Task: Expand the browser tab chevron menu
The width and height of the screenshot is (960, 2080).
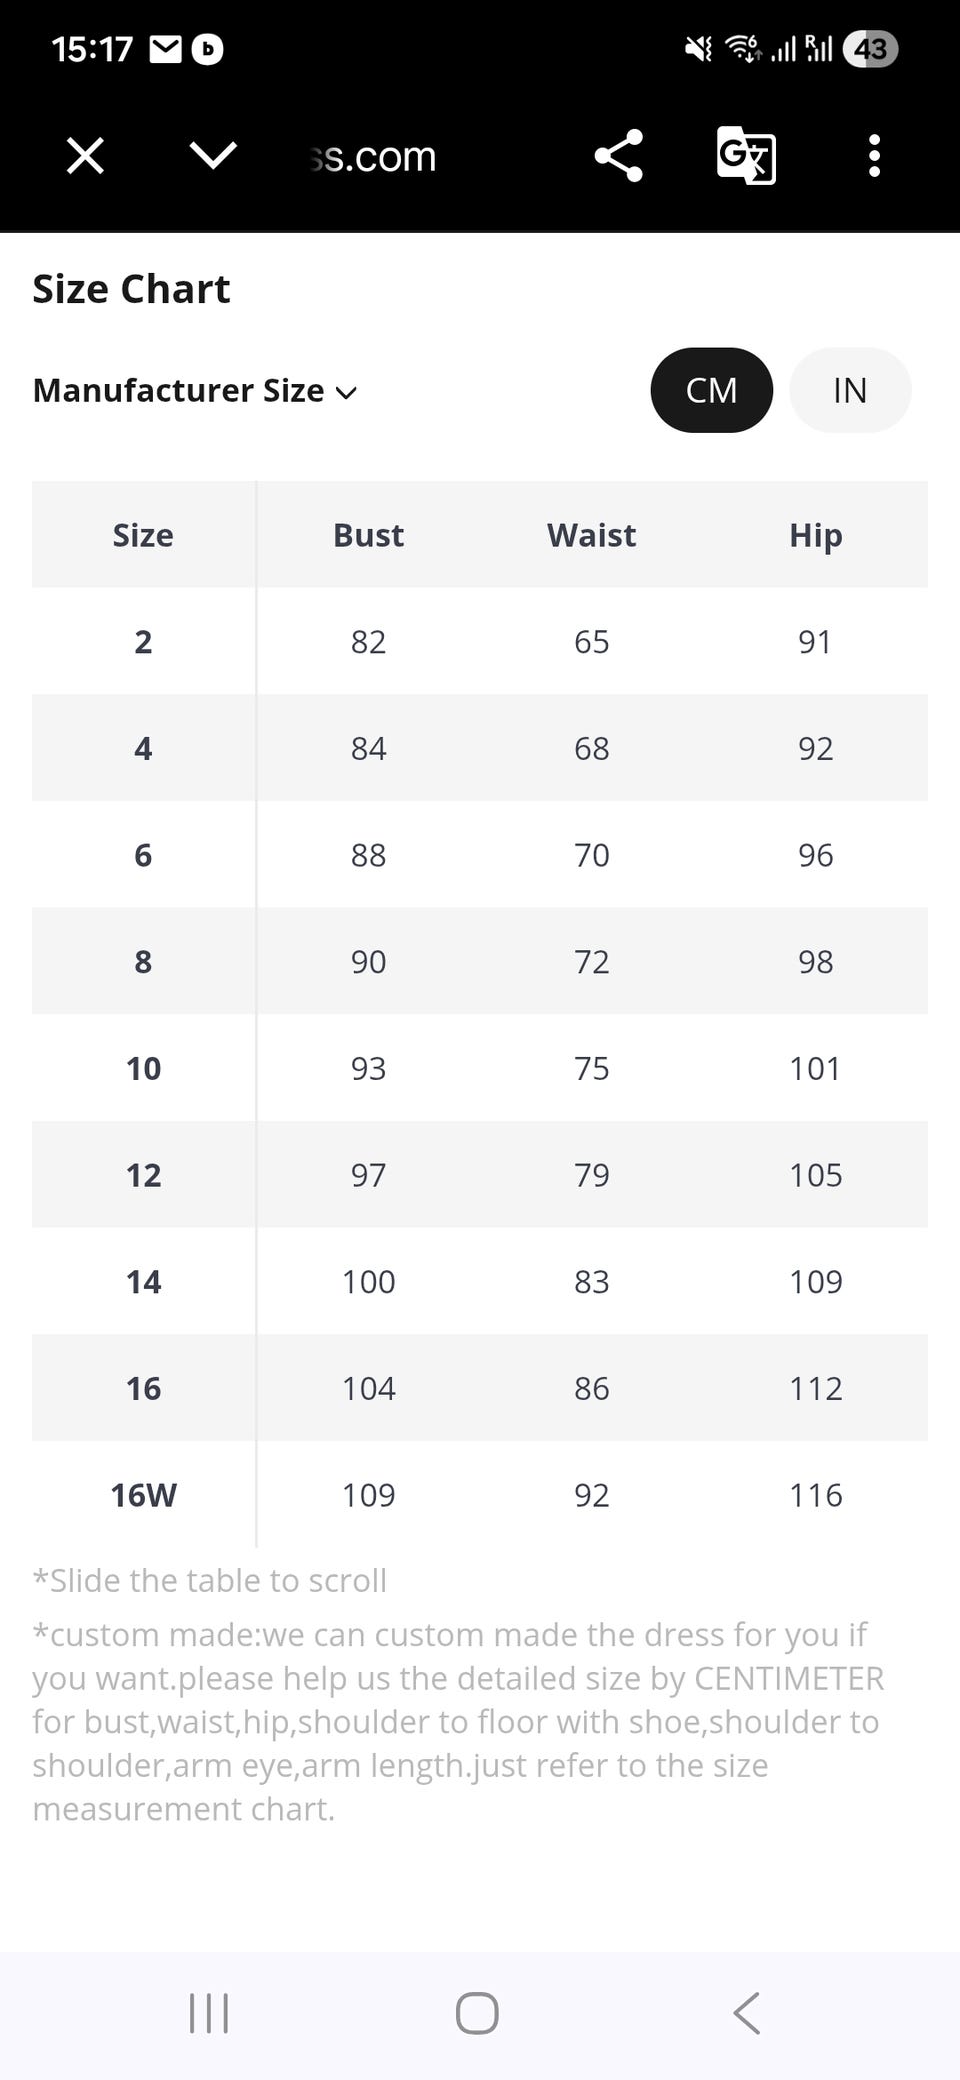Action: pyautogui.click(x=212, y=156)
